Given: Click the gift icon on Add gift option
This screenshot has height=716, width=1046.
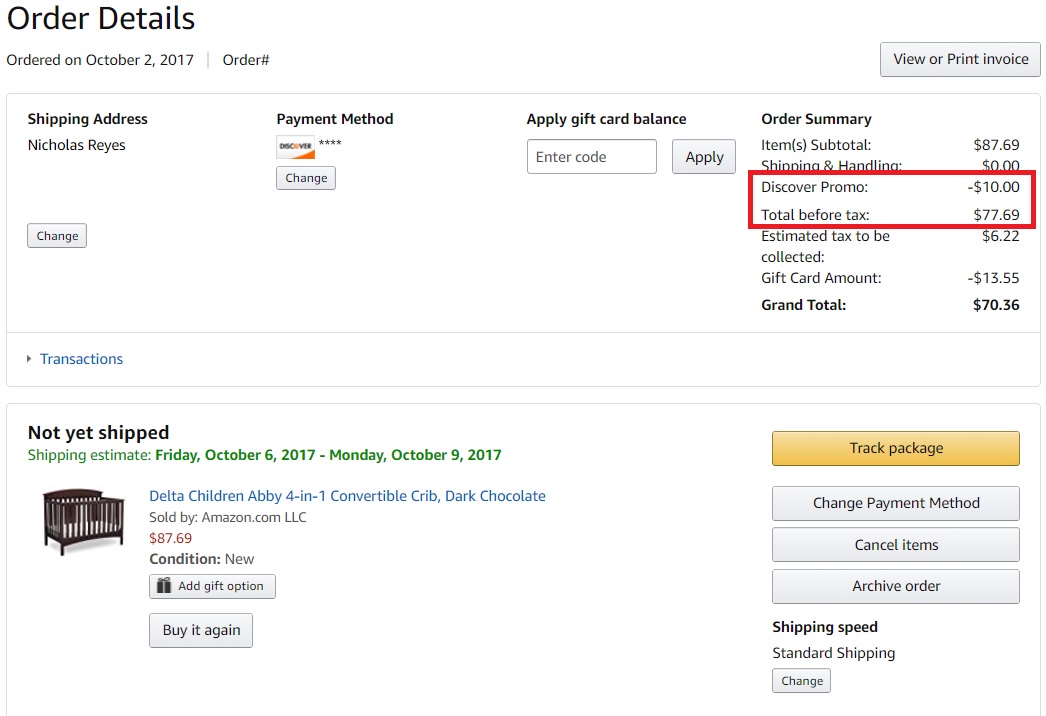Looking at the screenshot, I should point(164,585).
